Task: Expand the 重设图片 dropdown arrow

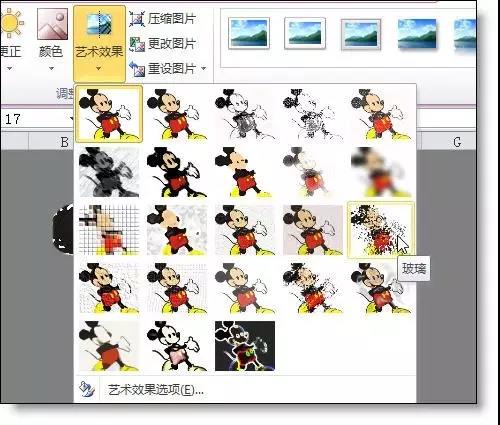Action: click(x=203, y=69)
